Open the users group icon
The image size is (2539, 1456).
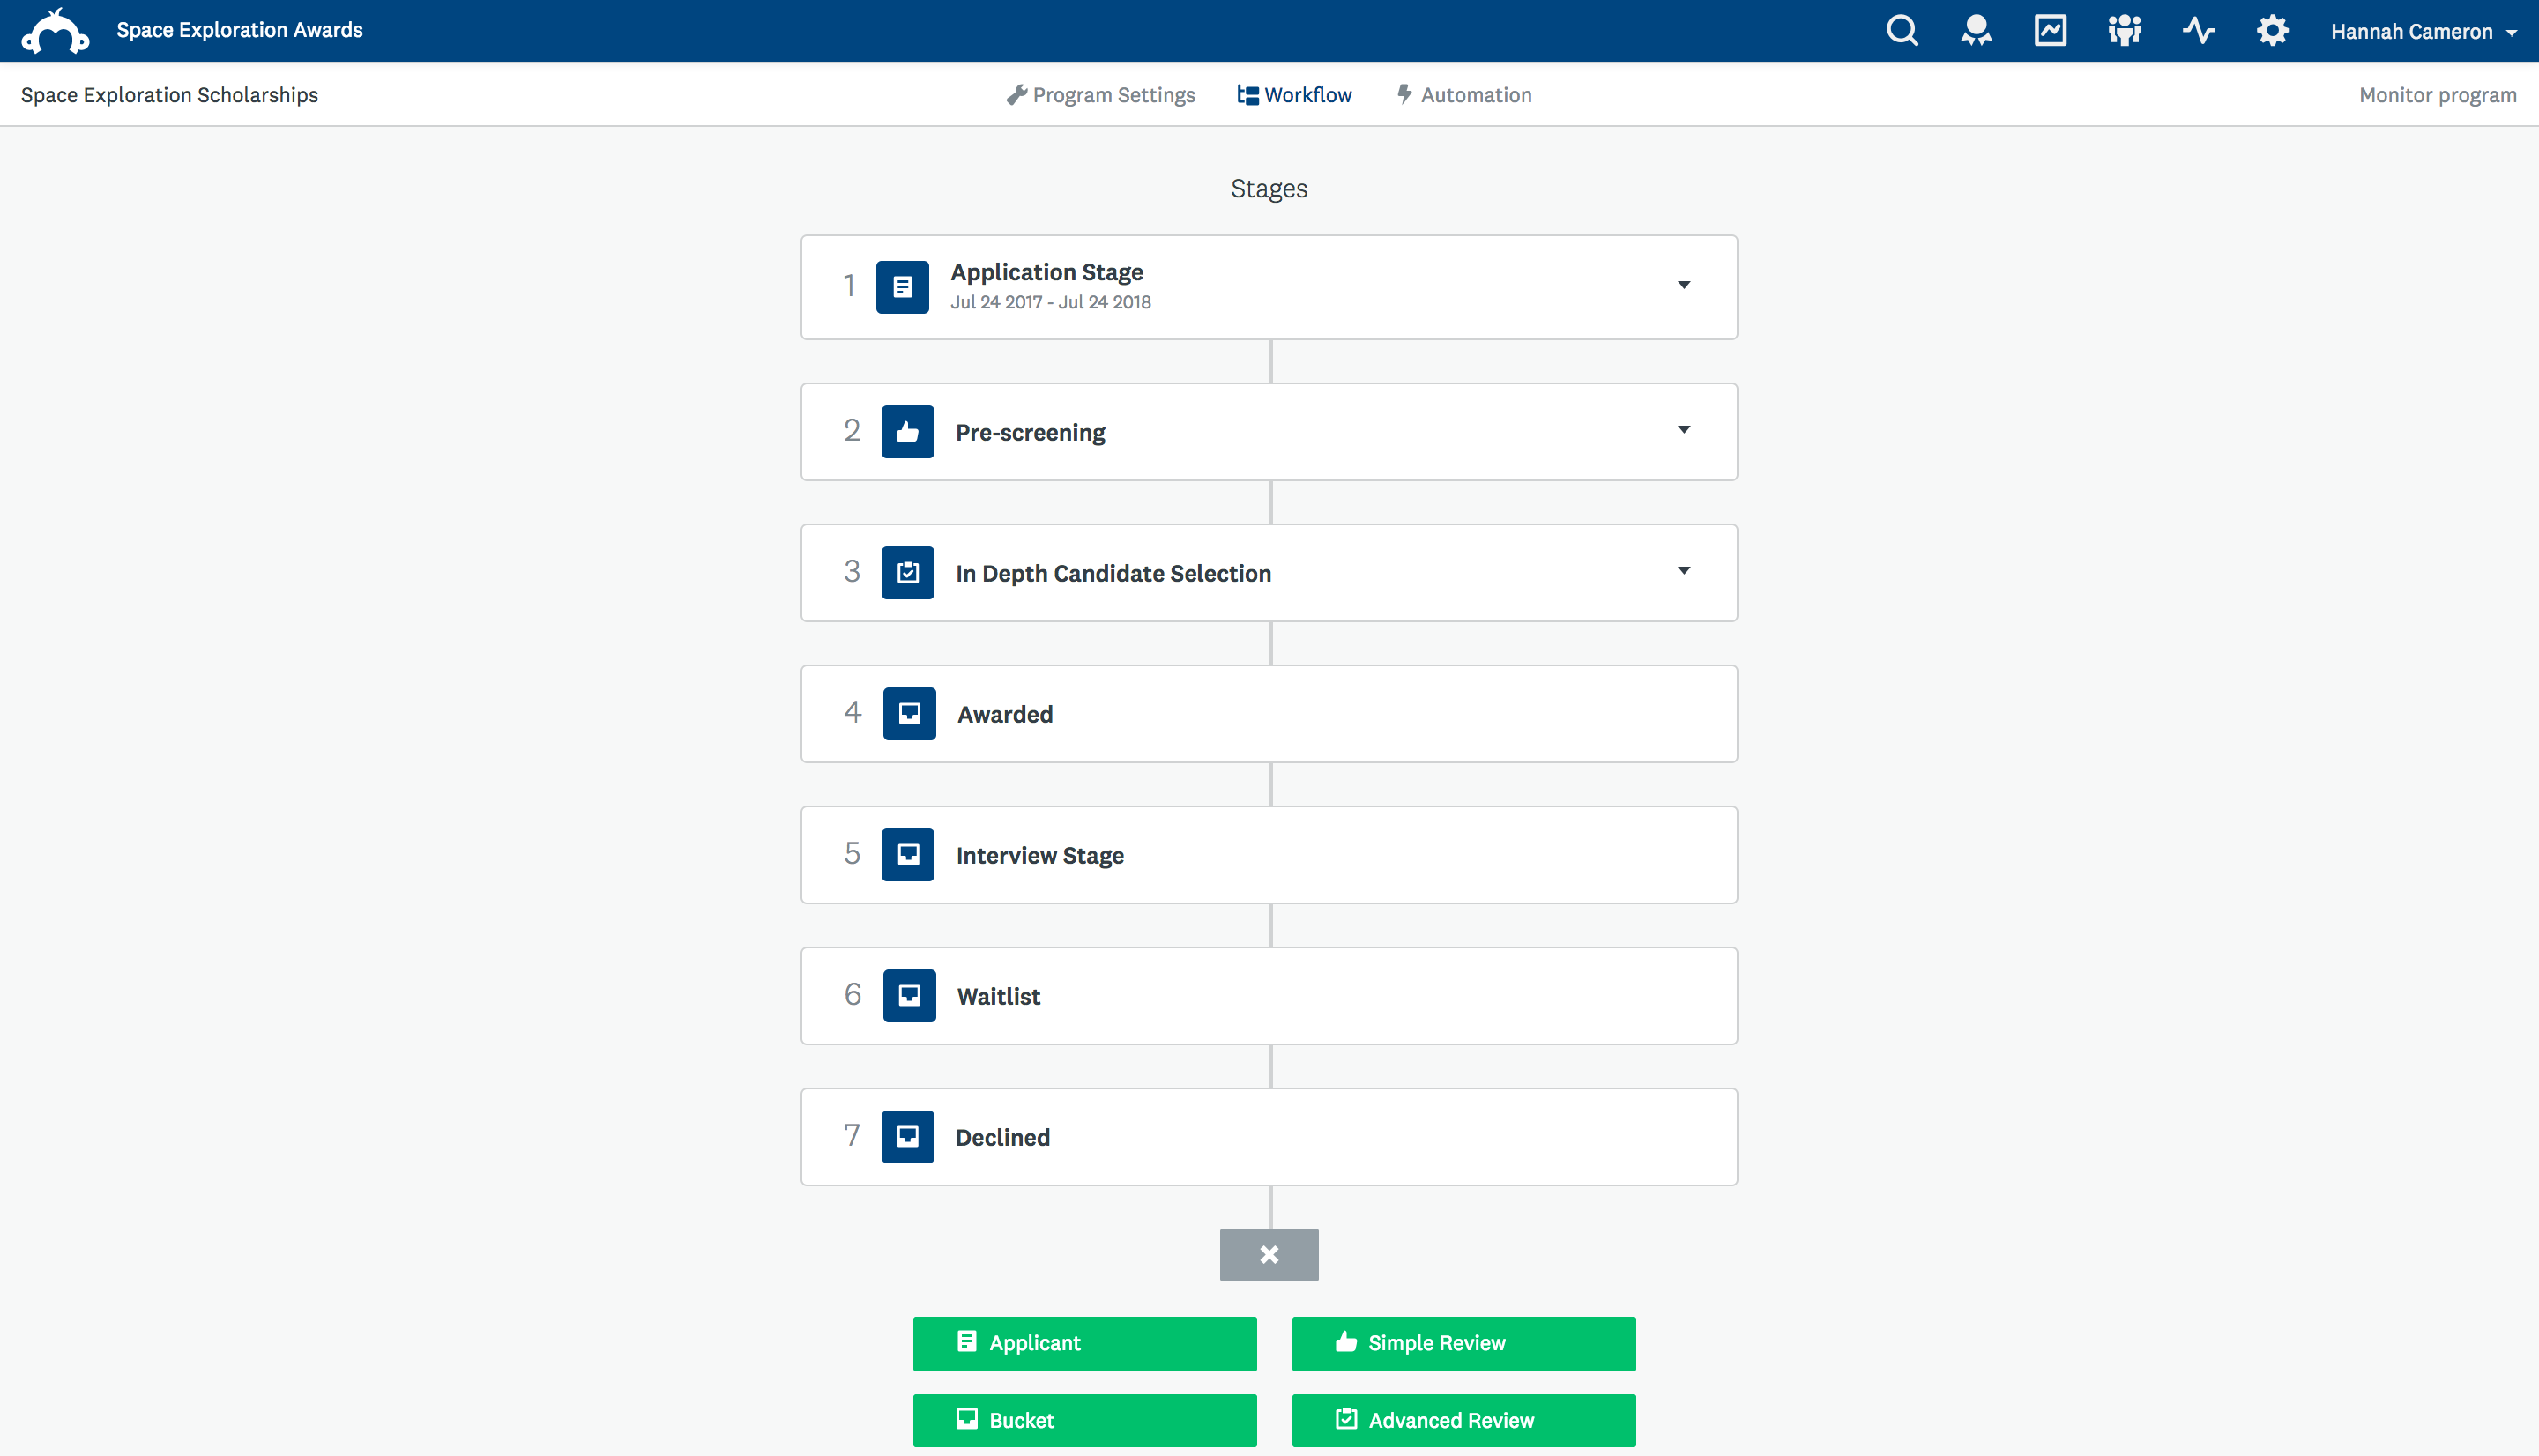tap(2124, 31)
